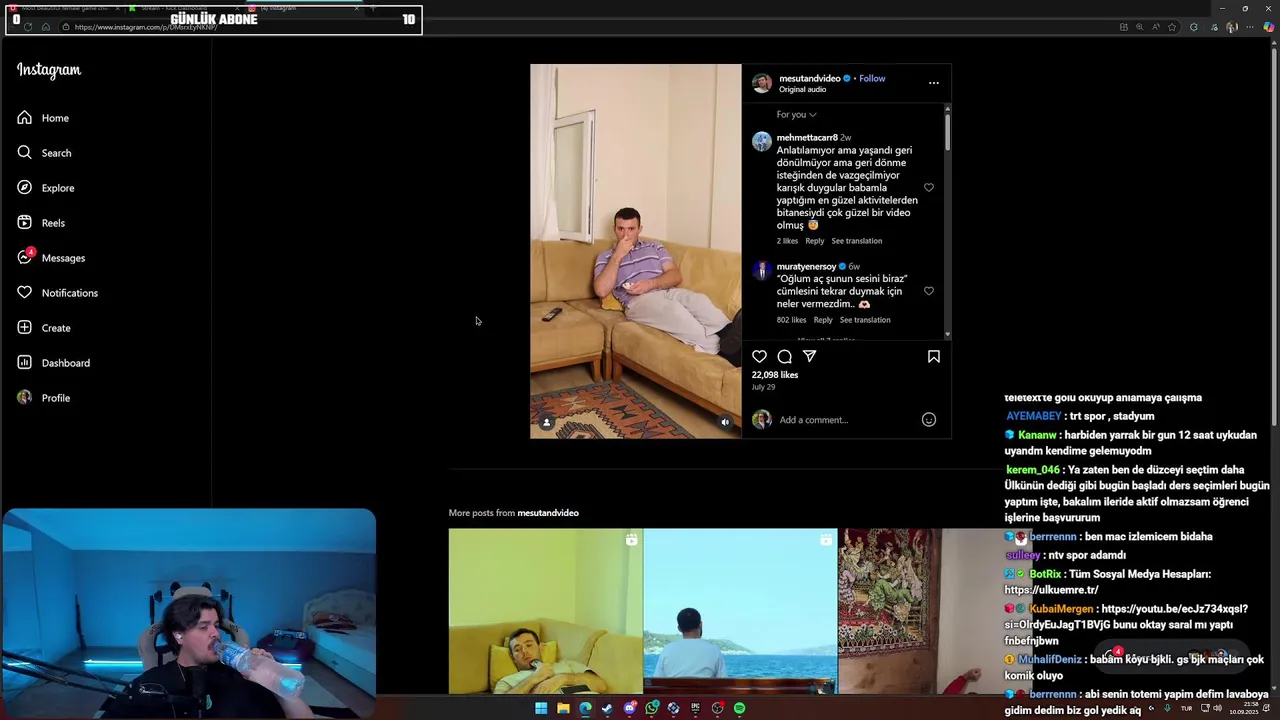Open Microsoft Edge from taskbar
The image size is (1280, 720).
(585, 708)
